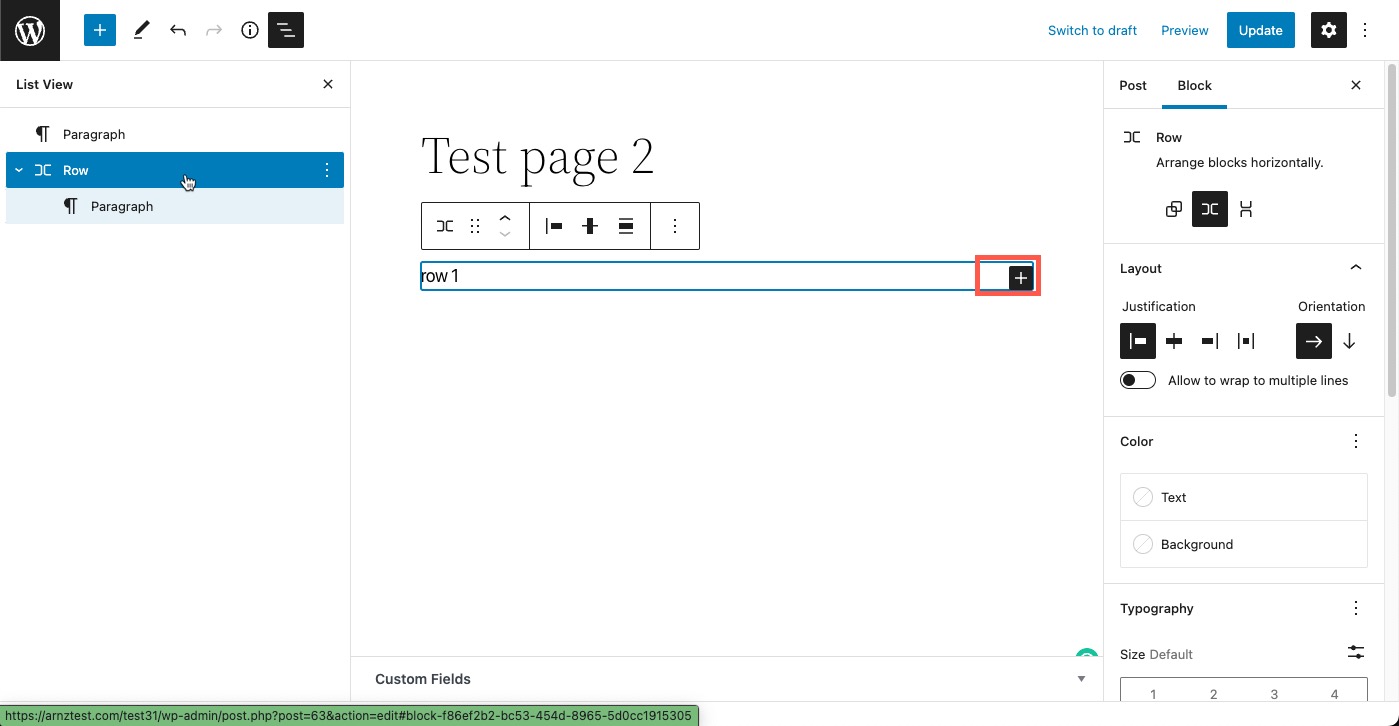Add block inside the Row
Image resolution: width=1399 pixels, height=726 pixels.
click(1020, 278)
